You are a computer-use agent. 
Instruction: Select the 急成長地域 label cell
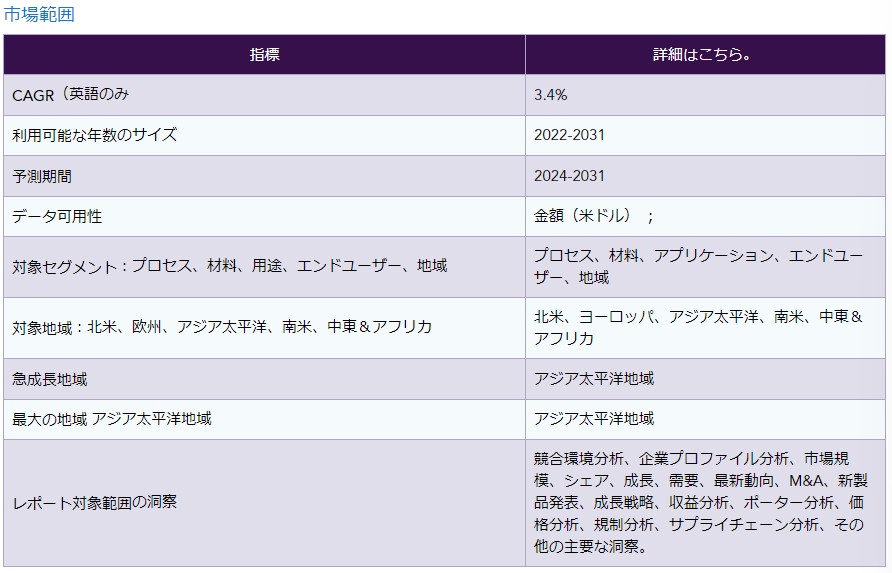pos(50,379)
